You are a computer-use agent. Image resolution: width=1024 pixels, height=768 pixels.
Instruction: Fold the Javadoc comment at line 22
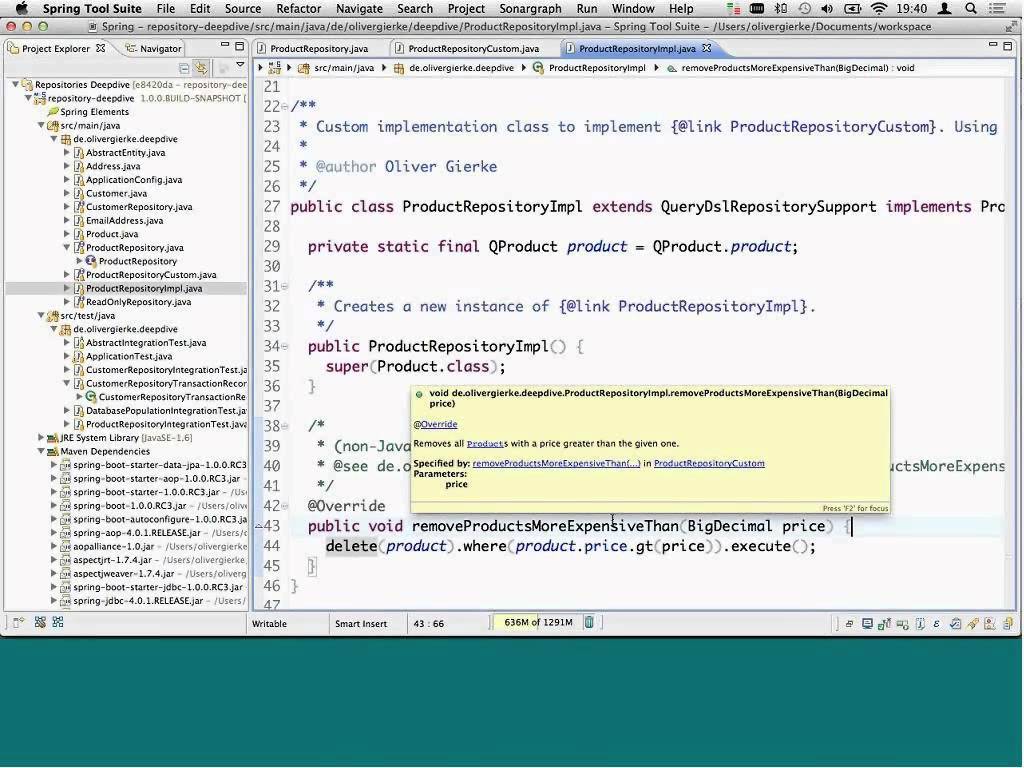tap(286, 107)
